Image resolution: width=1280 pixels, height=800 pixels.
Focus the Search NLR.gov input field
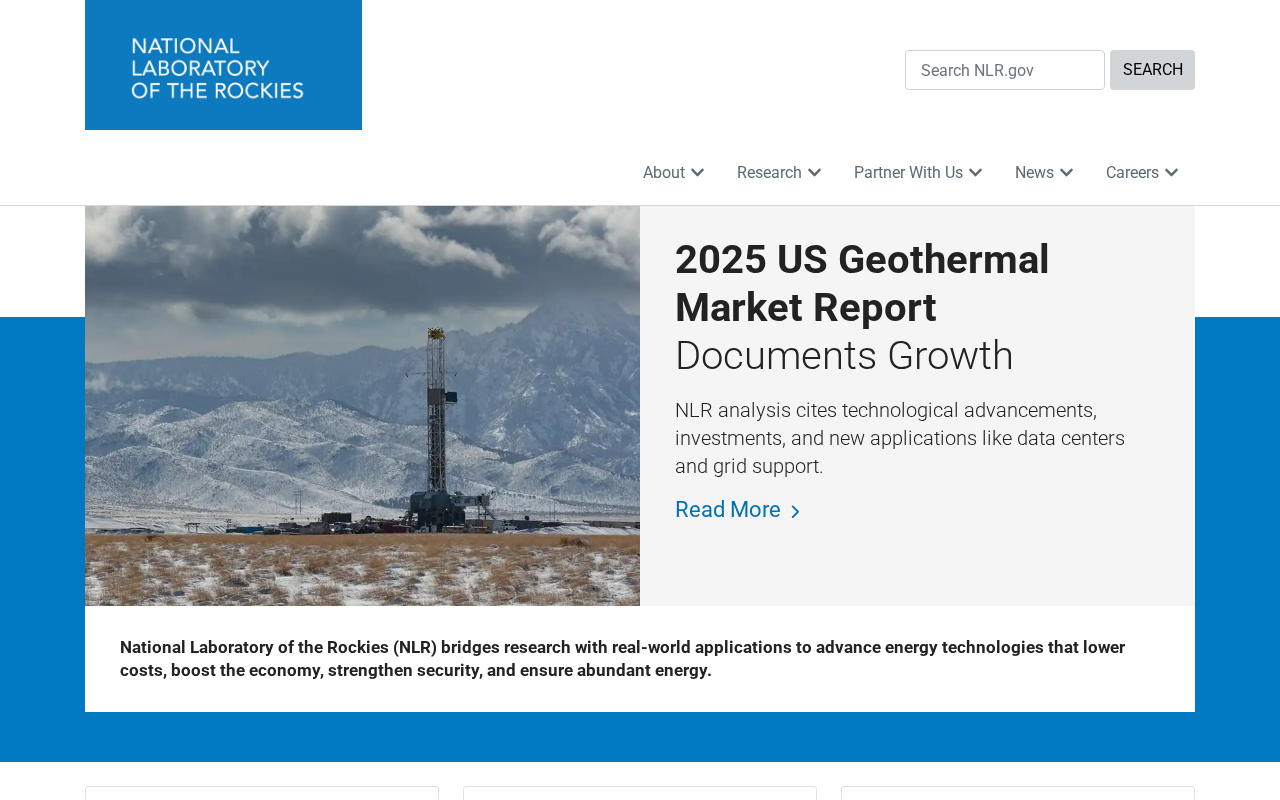[1005, 70]
